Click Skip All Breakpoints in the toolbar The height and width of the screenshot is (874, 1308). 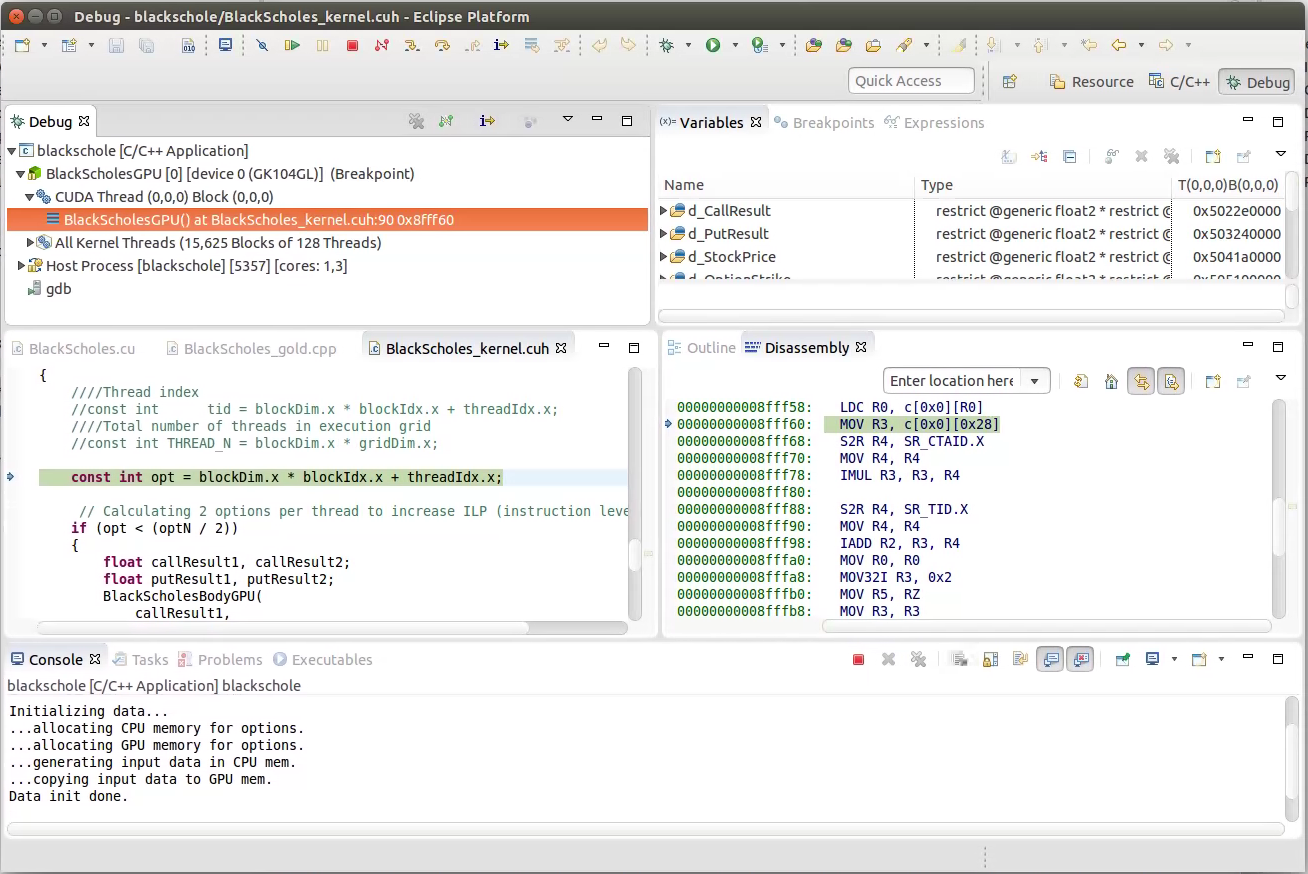pyautogui.click(x=262, y=45)
